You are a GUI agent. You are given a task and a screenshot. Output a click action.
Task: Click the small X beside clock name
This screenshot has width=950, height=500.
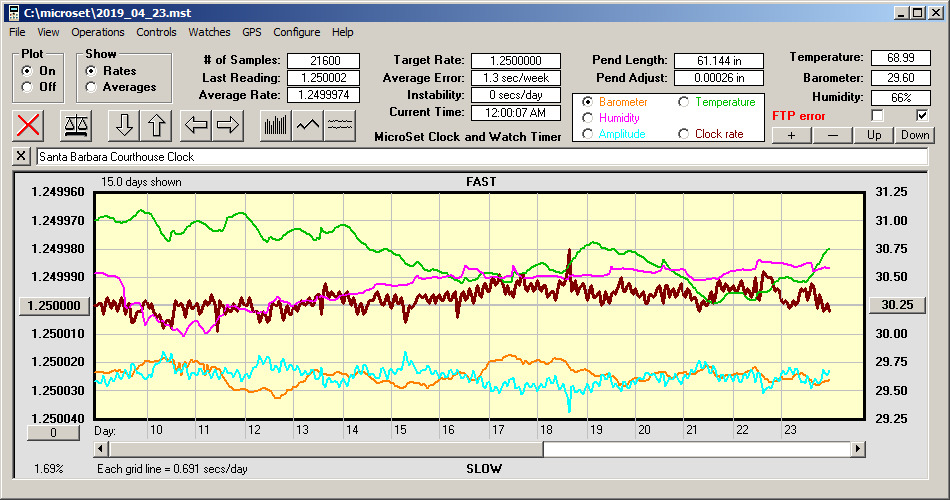click(x=21, y=156)
